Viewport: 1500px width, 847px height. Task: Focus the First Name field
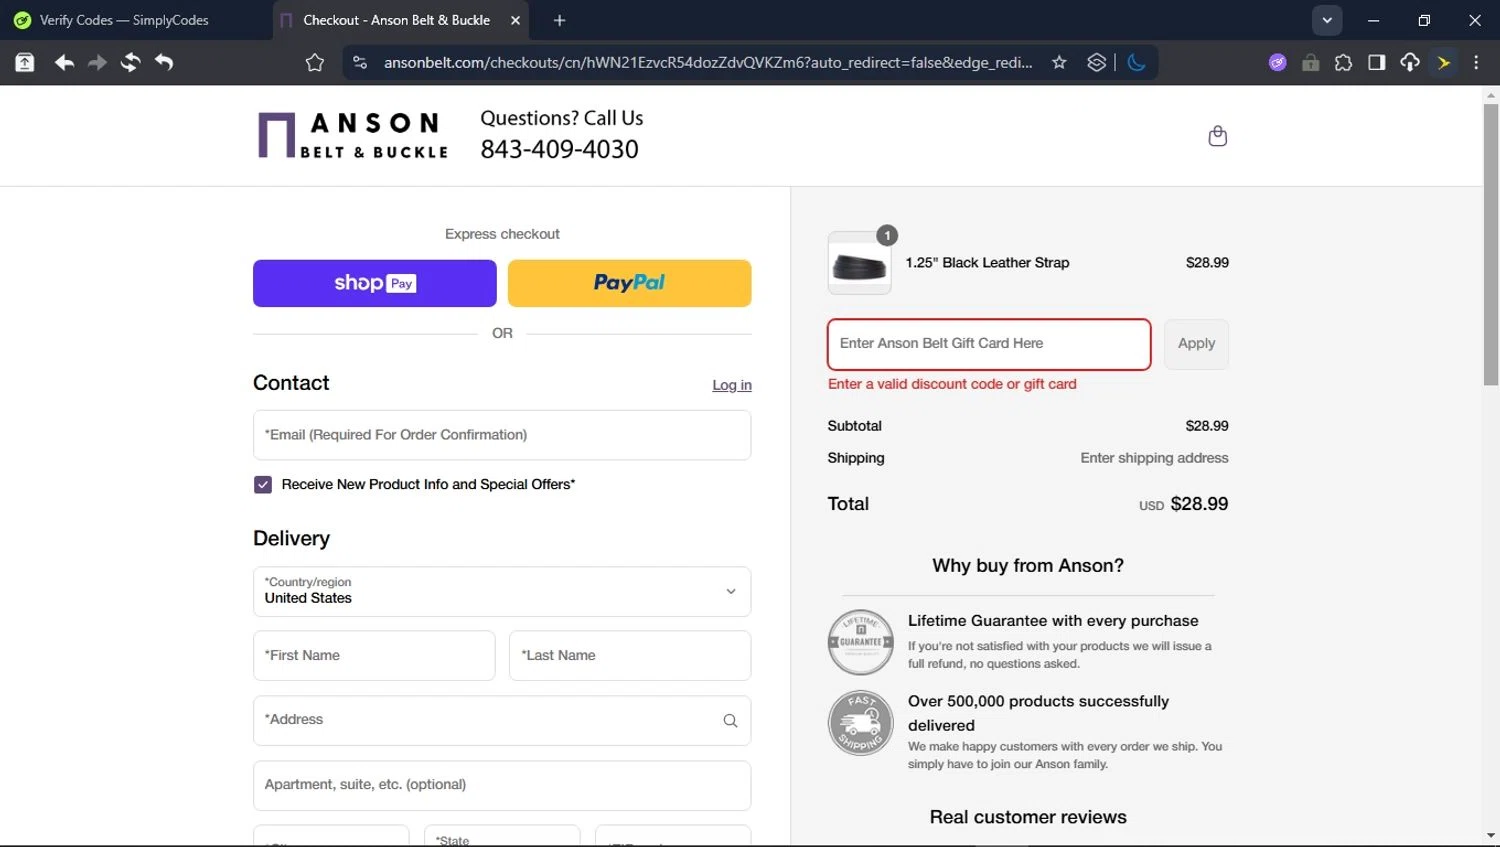tap(374, 656)
